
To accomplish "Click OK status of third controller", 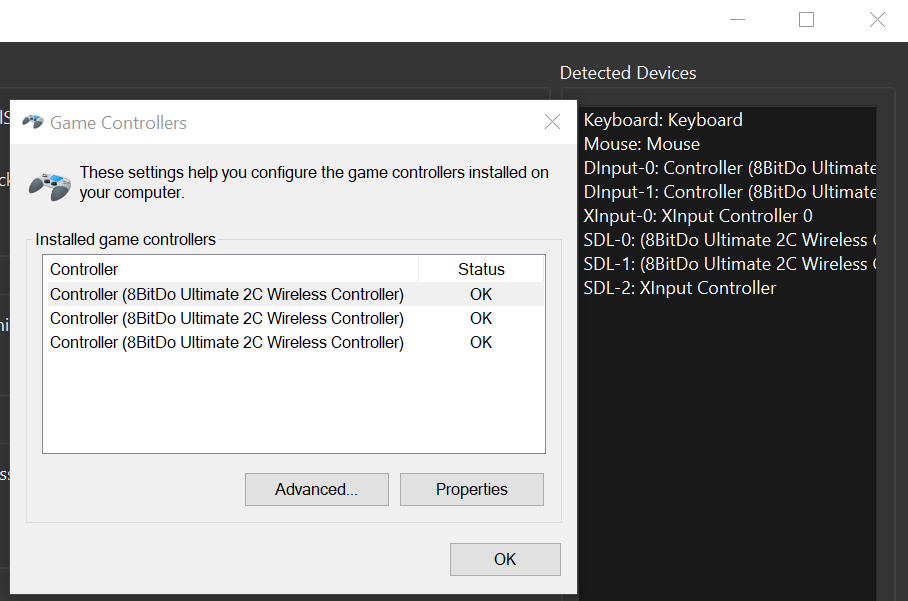I will coord(481,342).
